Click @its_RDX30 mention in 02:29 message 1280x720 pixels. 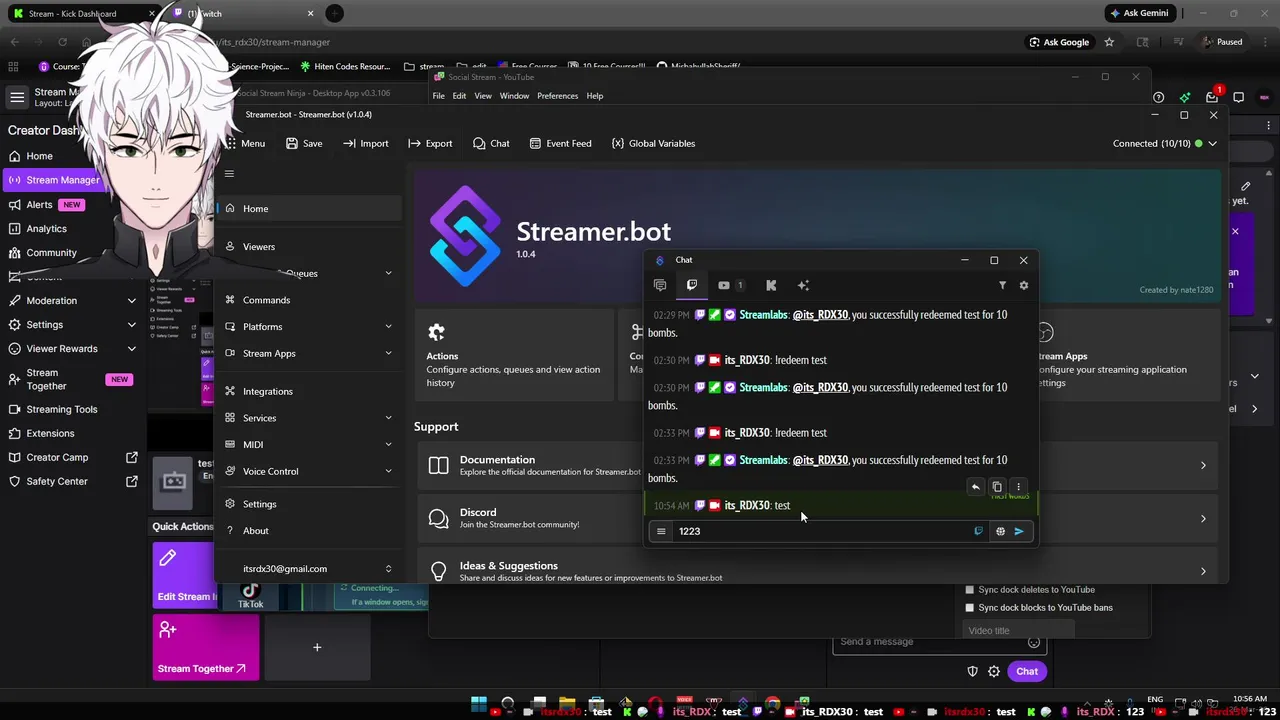[820, 315]
